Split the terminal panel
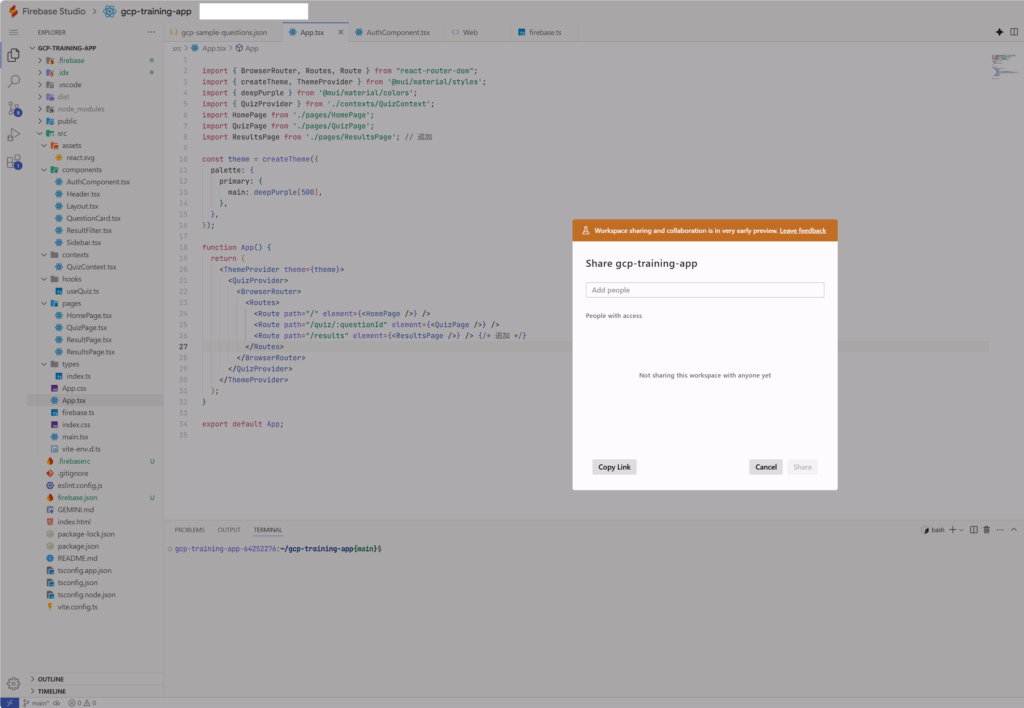 pyautogui.click(x=975, y=529)
